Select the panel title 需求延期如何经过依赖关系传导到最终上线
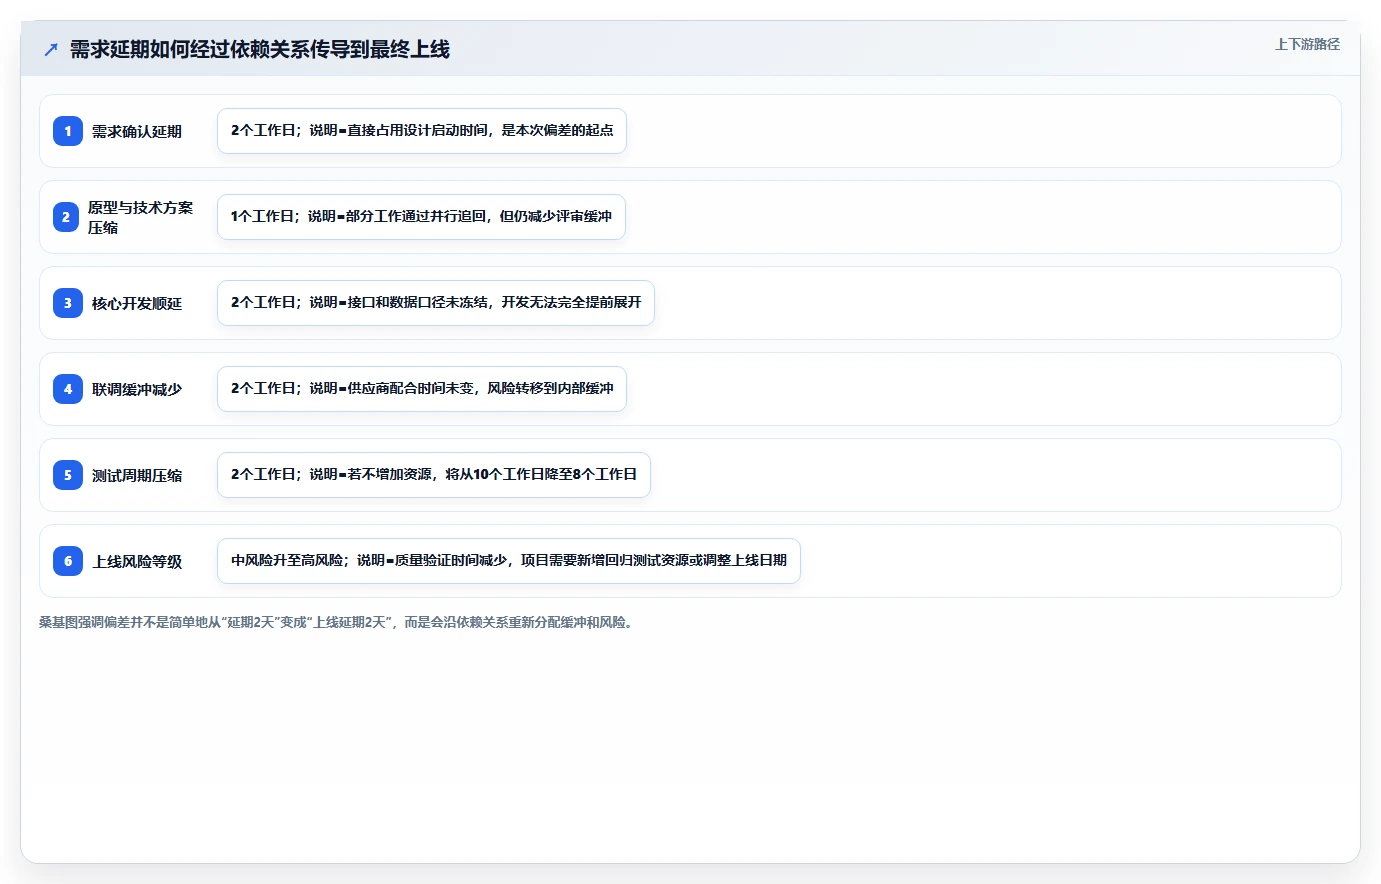 pos(260,49)
